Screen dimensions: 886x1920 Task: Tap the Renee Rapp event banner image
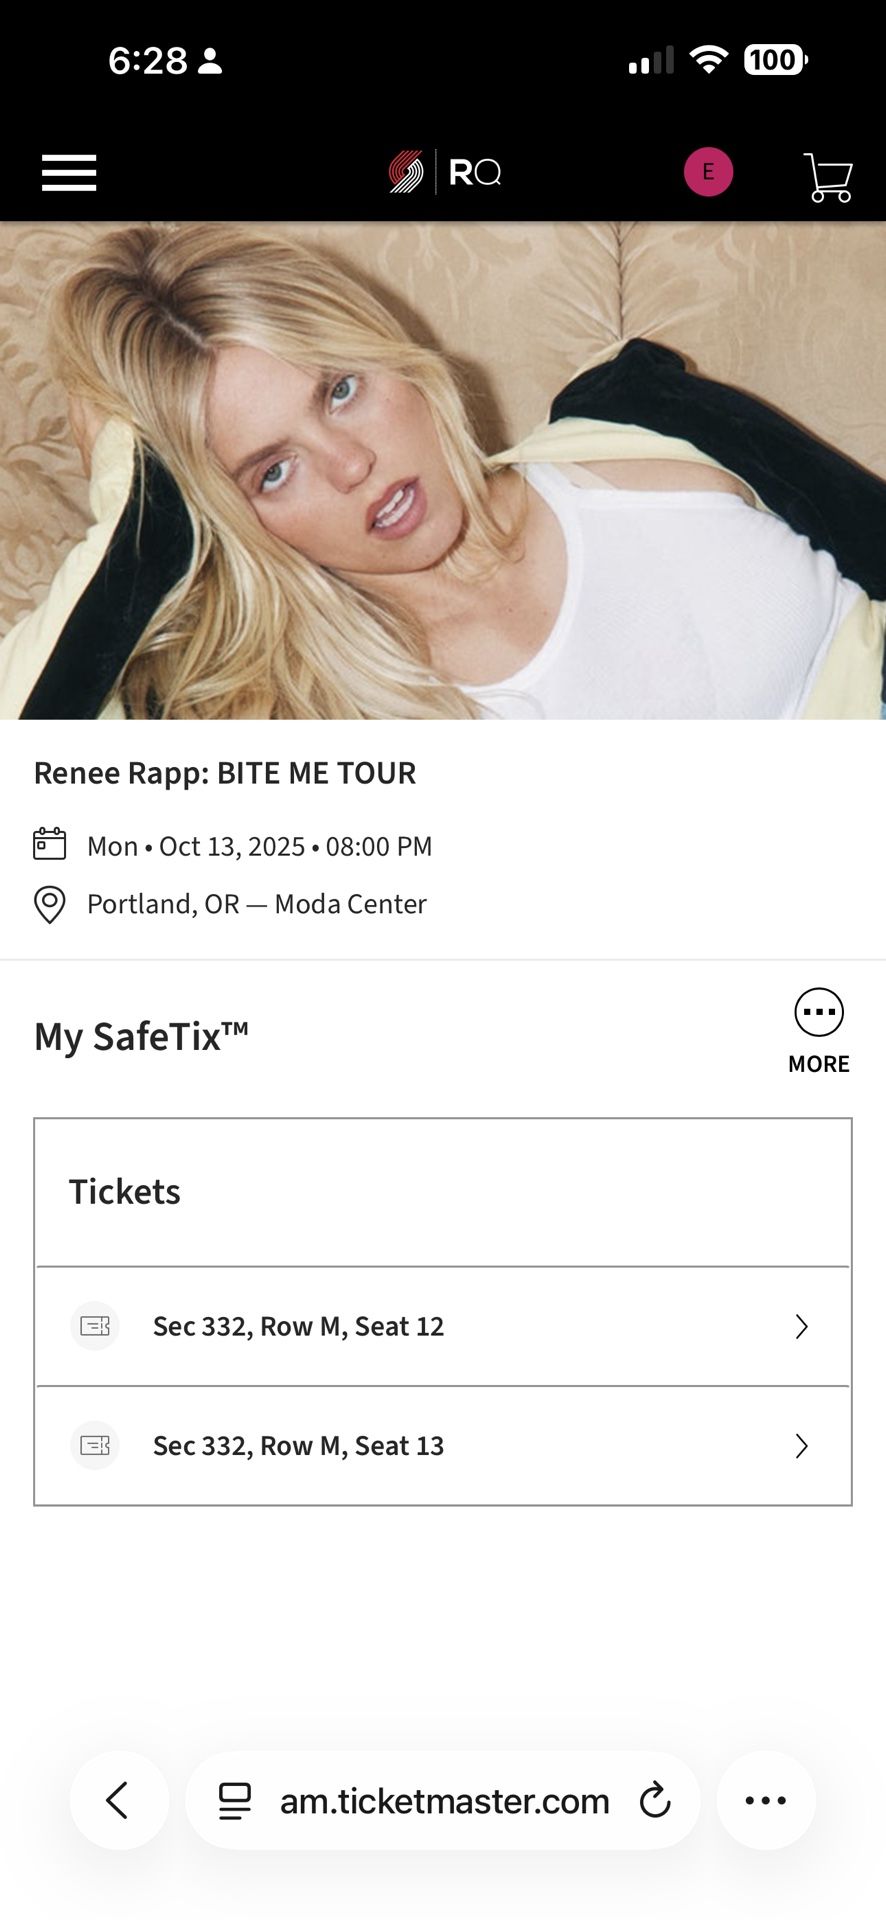pos(443,470)
